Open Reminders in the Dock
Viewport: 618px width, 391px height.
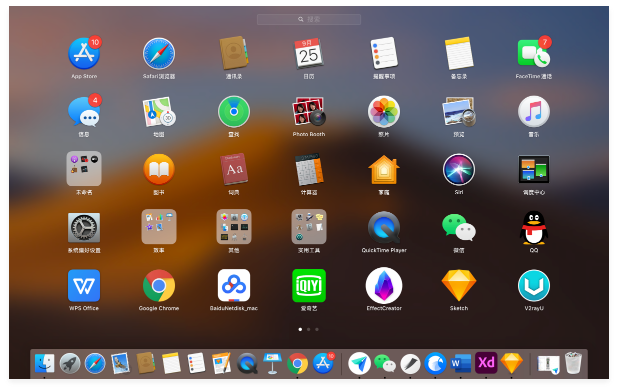[196, 363]
